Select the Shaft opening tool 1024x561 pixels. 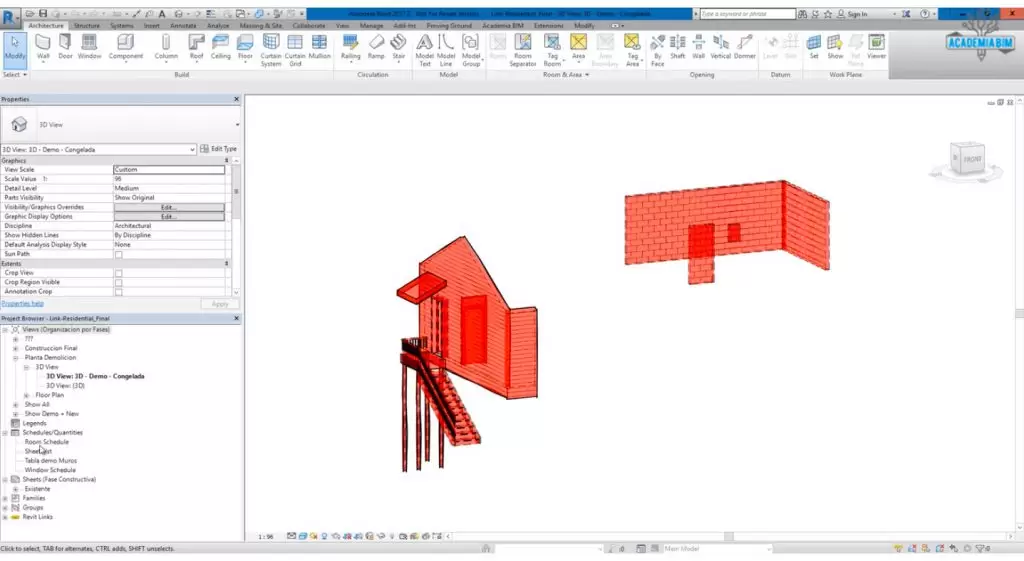pos(677,45)
